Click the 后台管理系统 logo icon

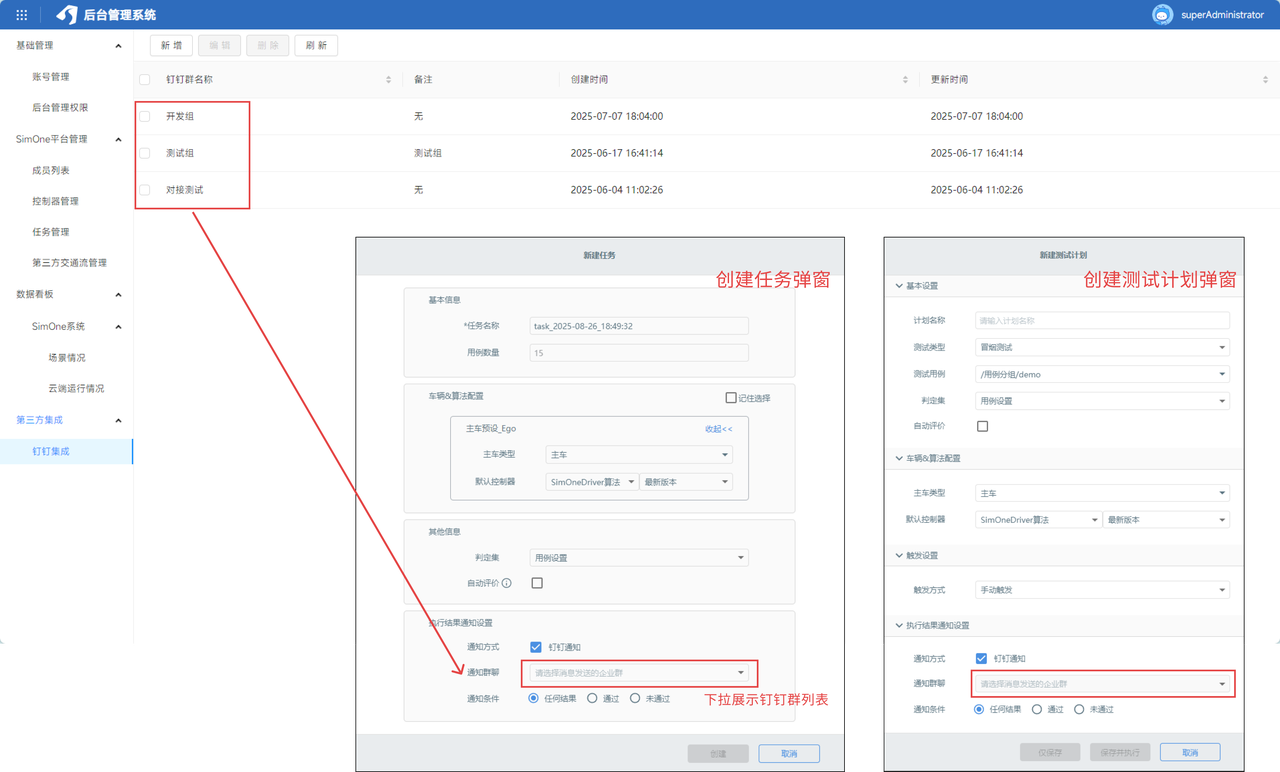66,15
